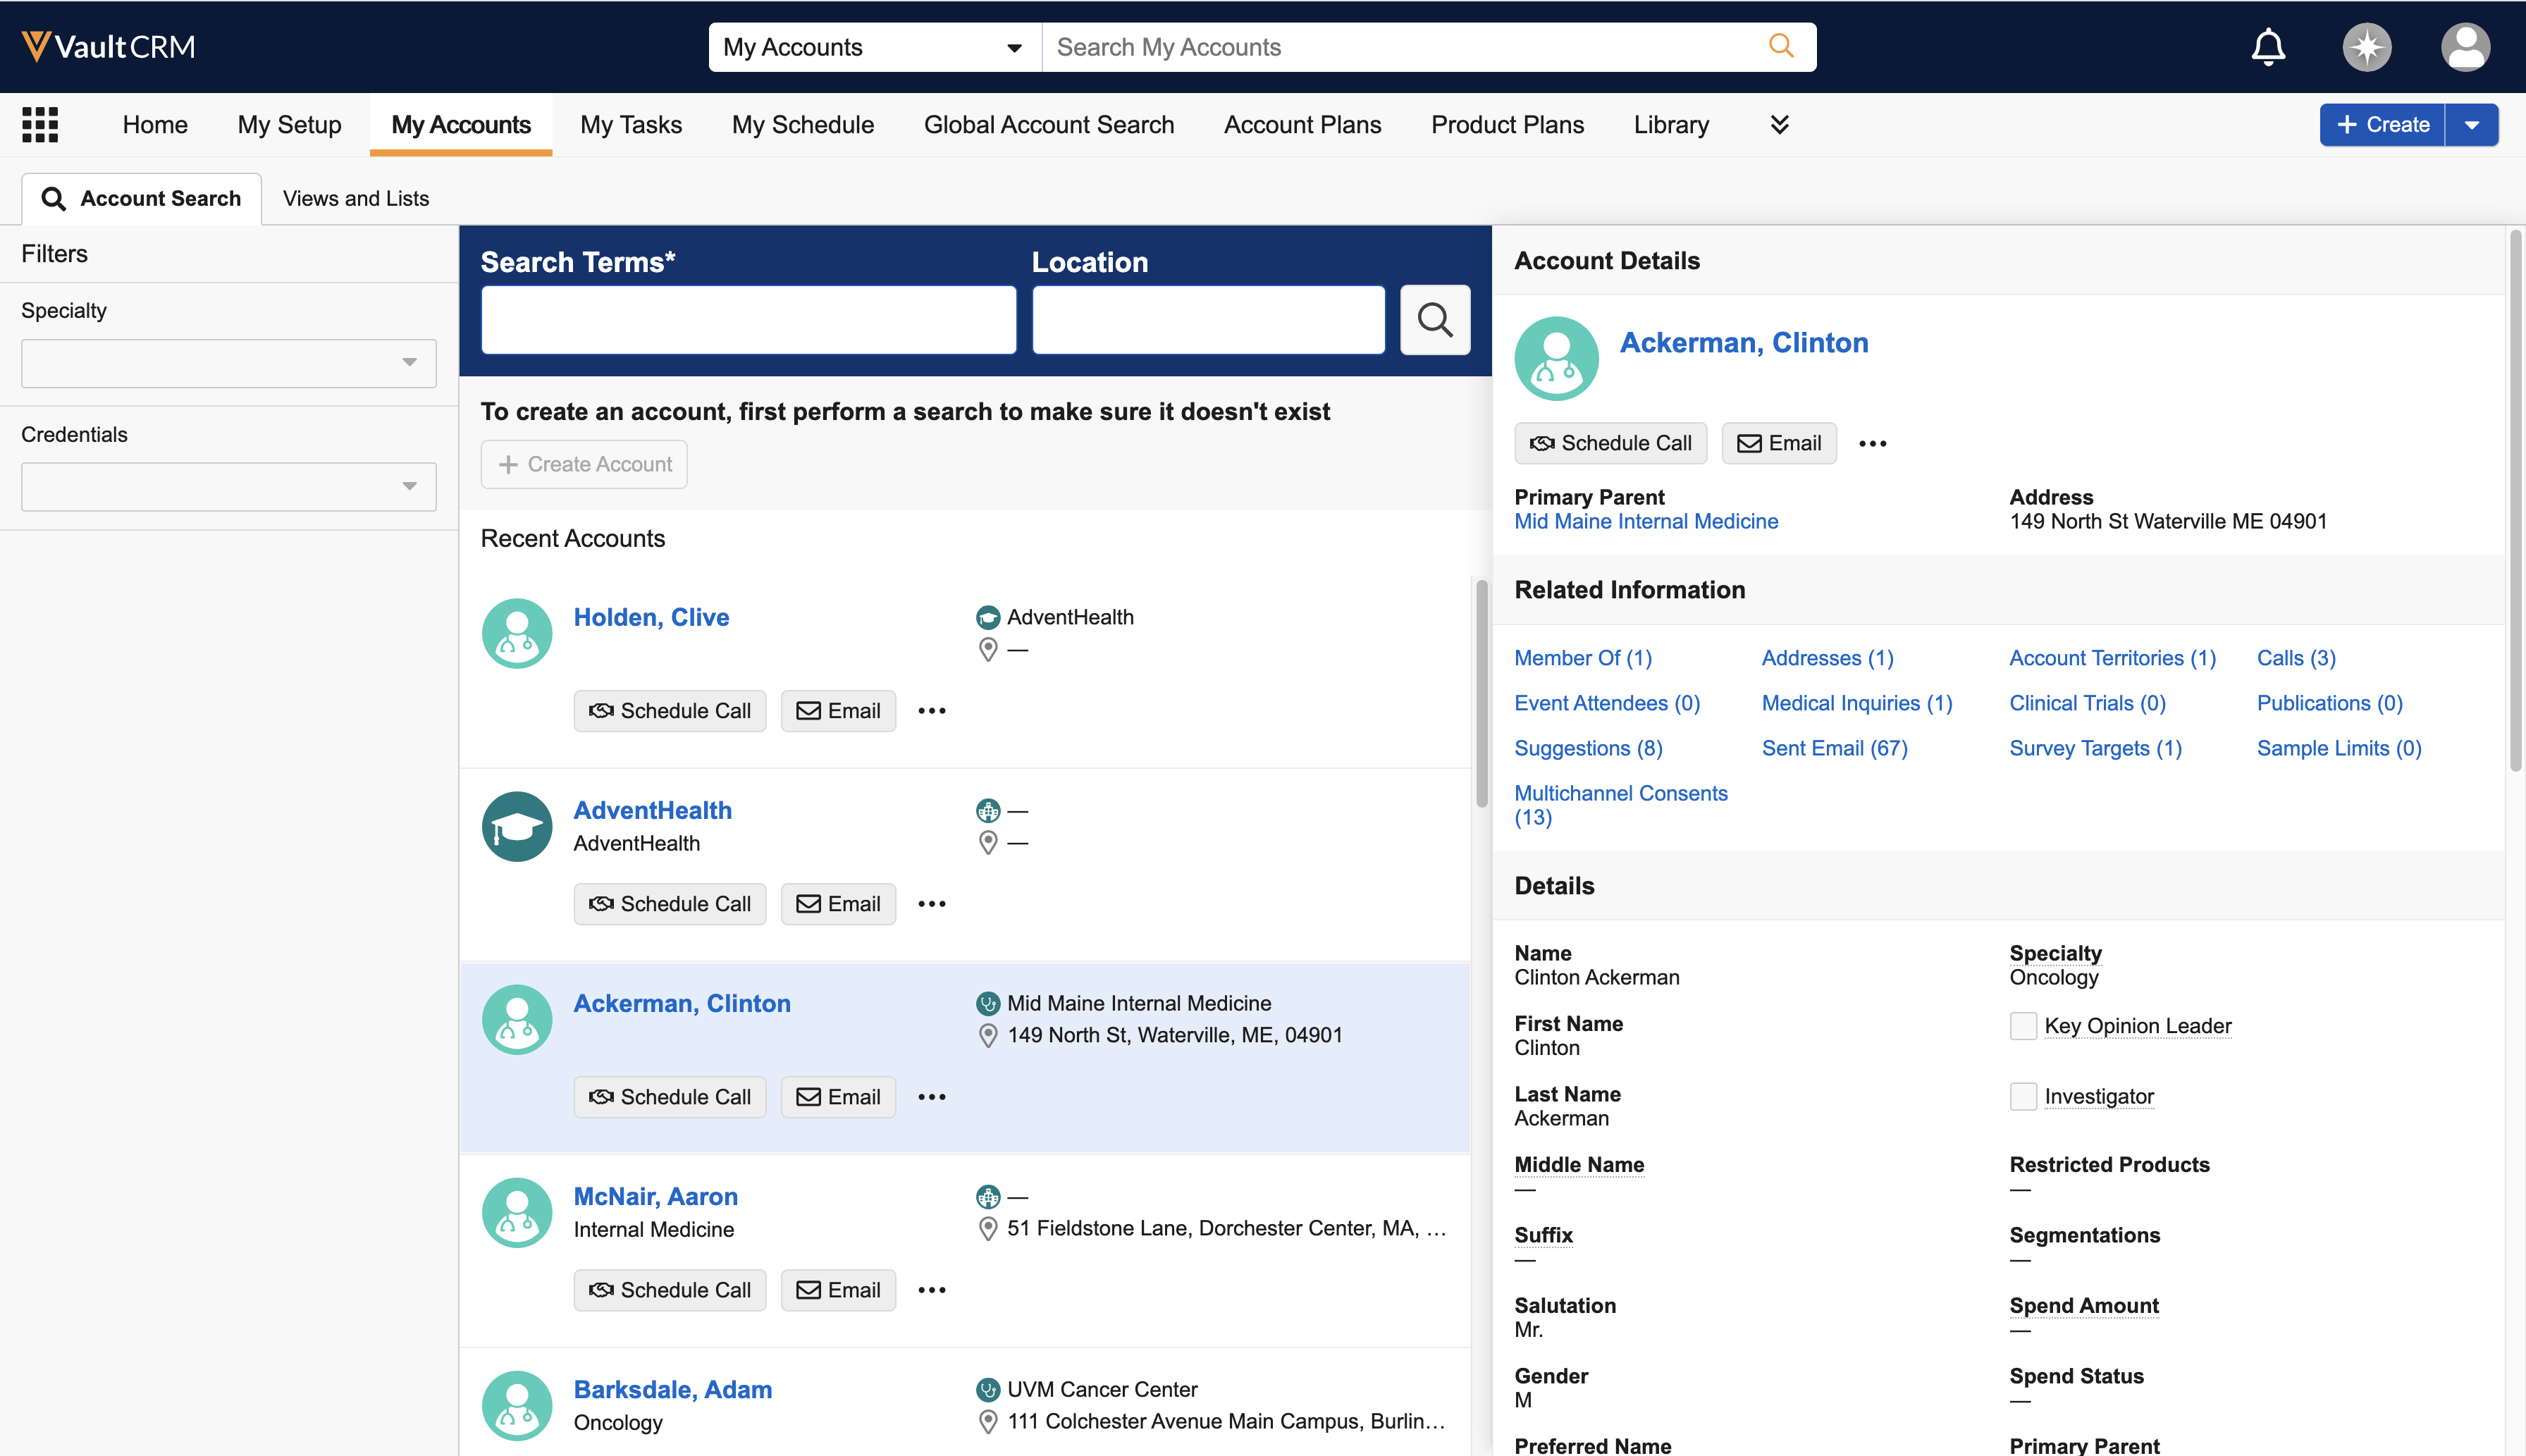Open the AdventHealth graduation cap avatar
Viewport: 2526px width, 1456px height.
point(517,826)
